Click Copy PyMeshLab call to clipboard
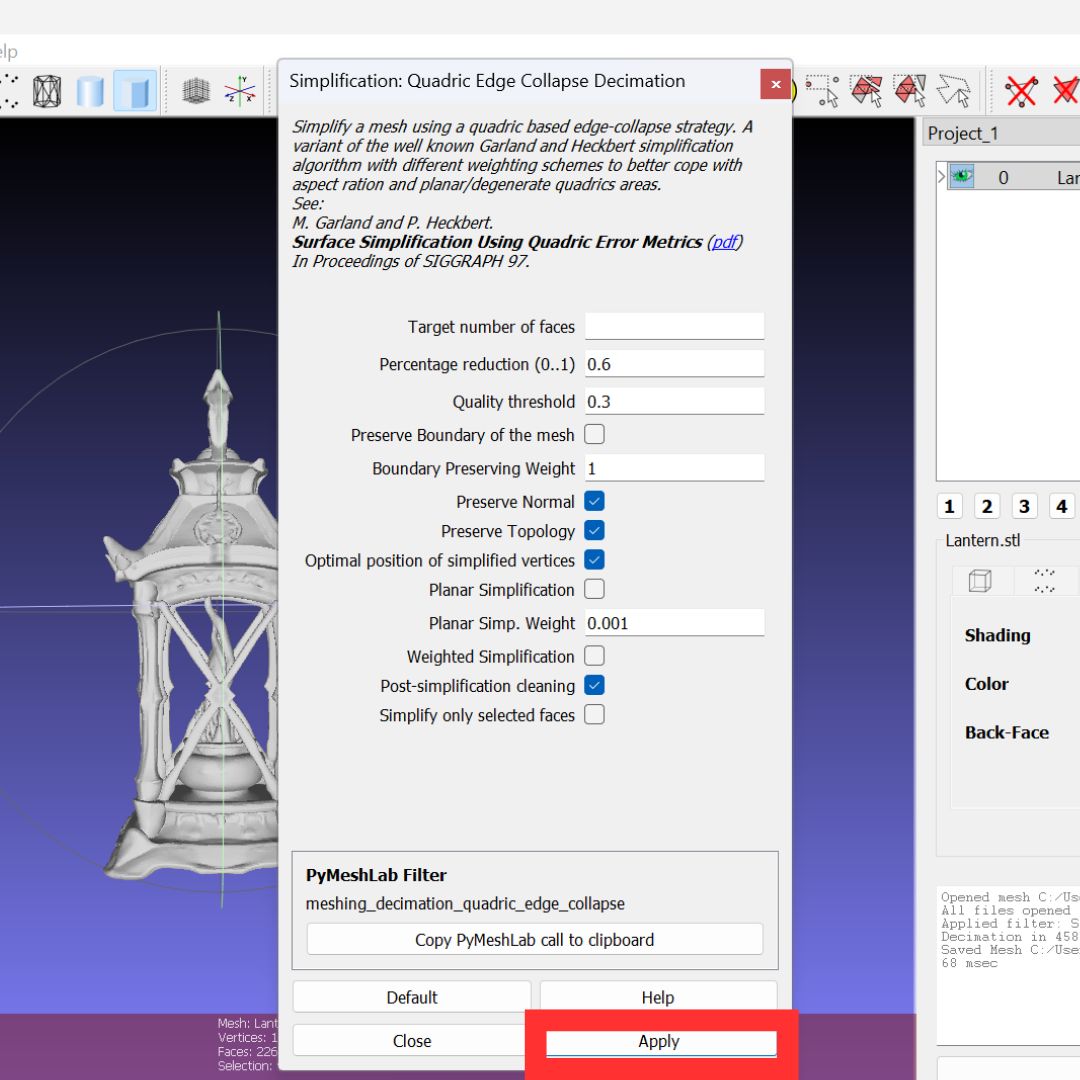1080x1080 pixels. coord(534,939)
